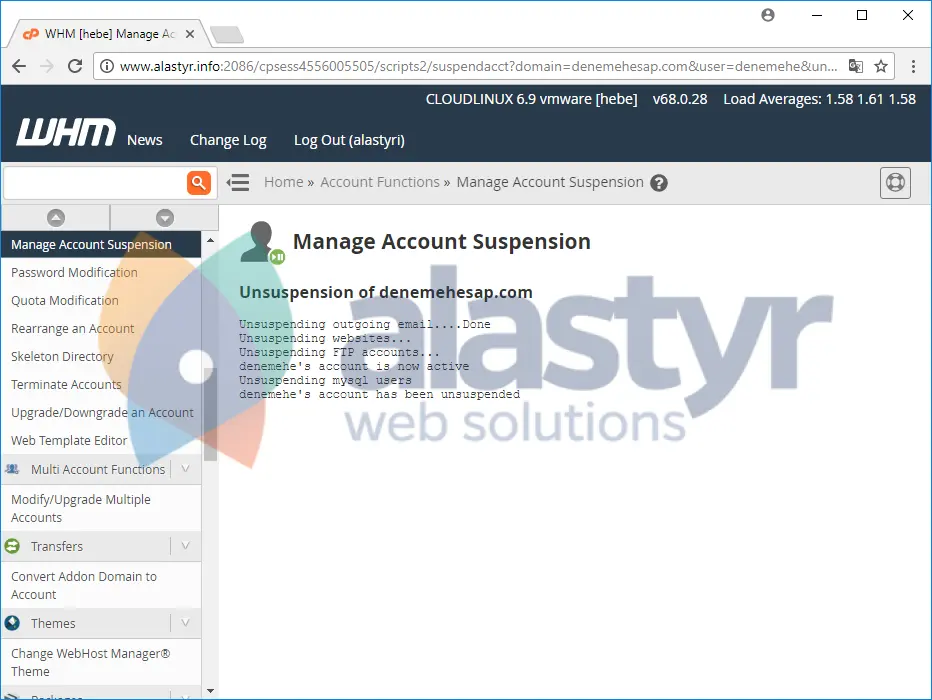Open the help question mark icon
932x700 pixels.
(x=659, y=183)
